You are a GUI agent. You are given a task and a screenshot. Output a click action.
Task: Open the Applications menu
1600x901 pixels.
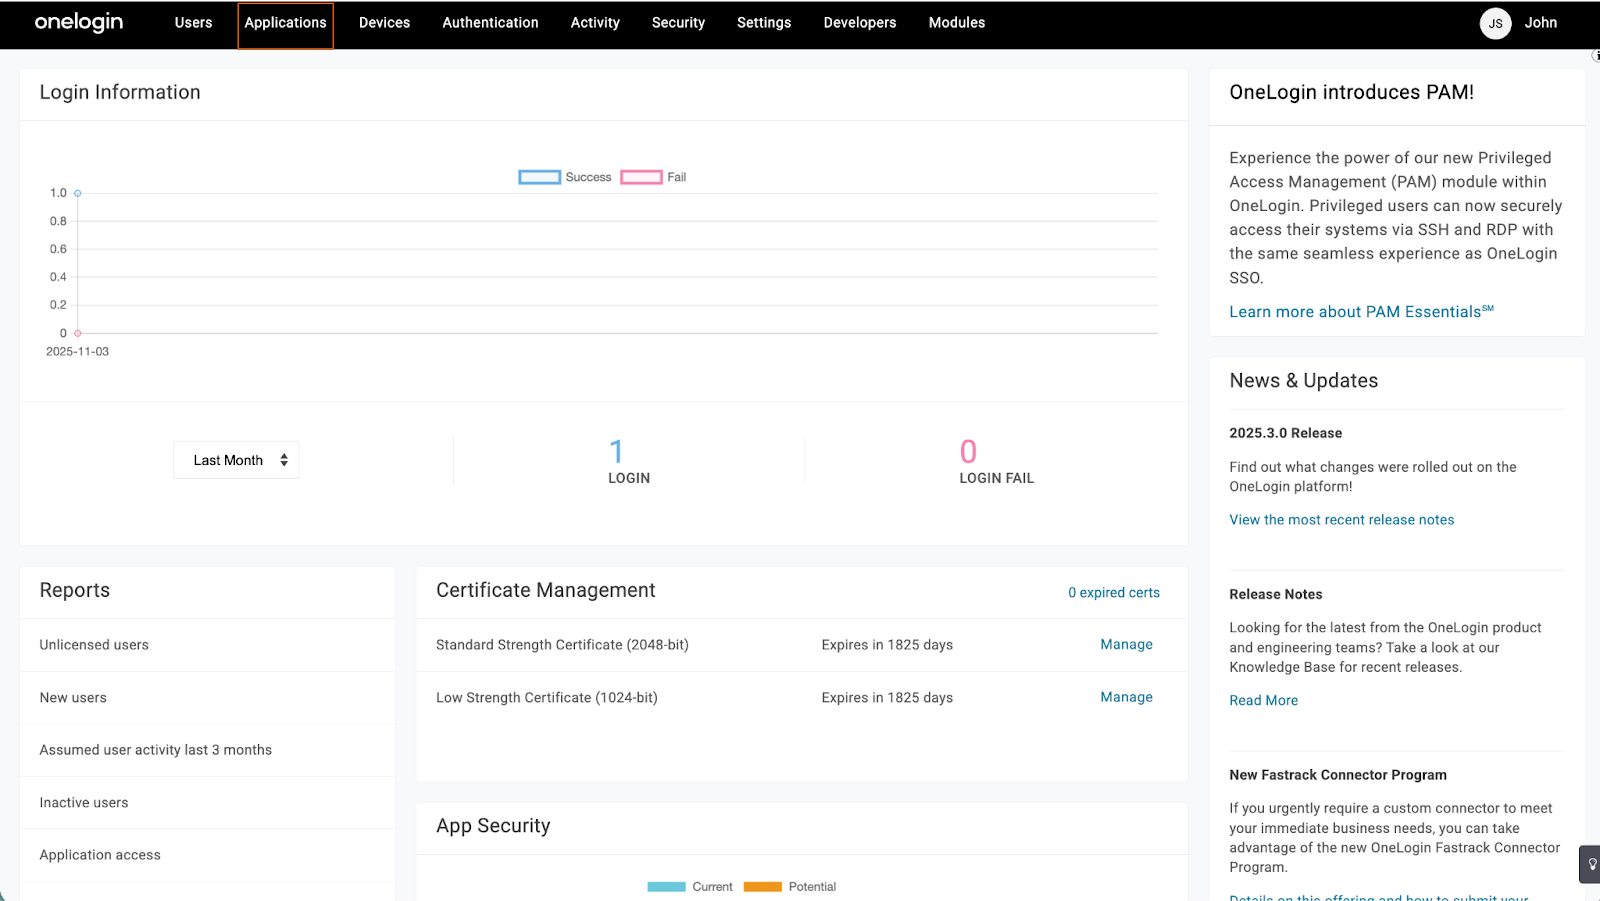tap(285, 23)
